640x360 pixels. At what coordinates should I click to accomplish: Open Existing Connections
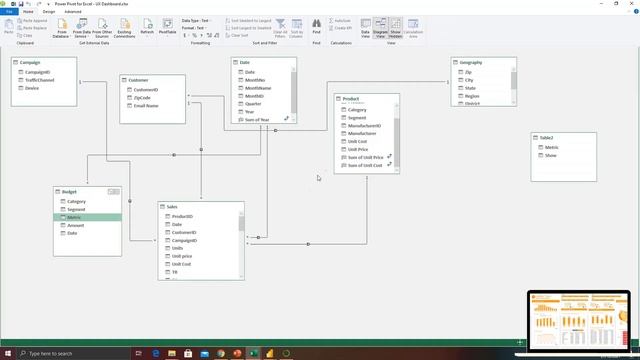click(x=124, y=28)
